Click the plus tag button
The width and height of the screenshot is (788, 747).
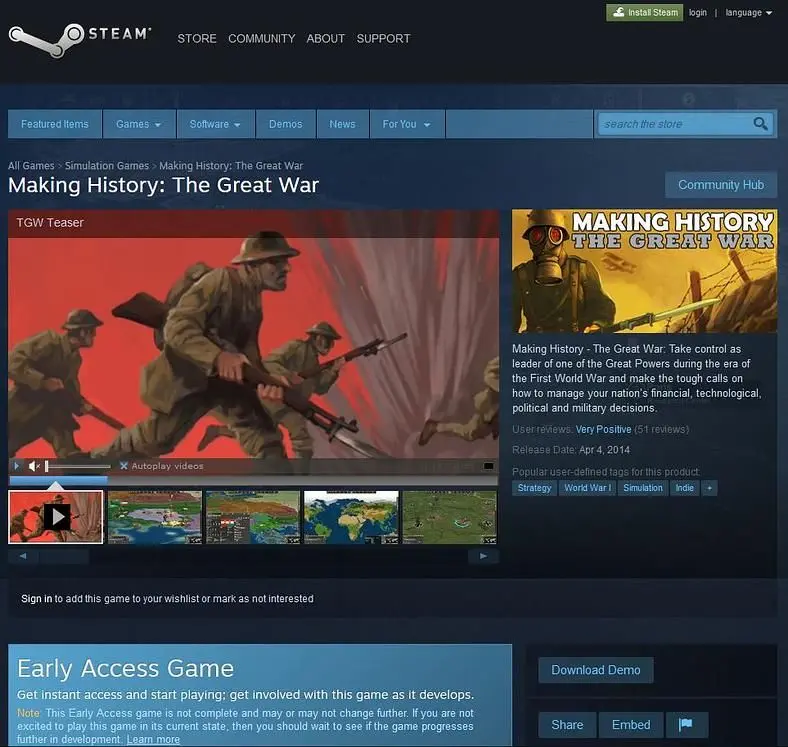click(709, 488)
